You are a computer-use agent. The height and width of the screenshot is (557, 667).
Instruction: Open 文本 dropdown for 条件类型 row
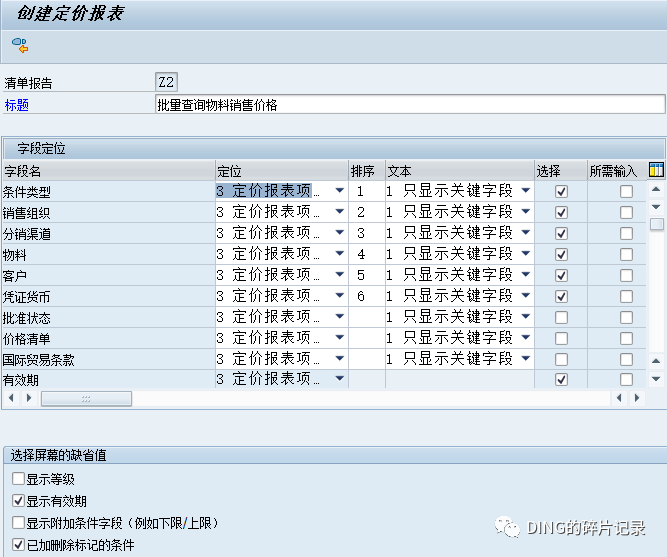(x=526, y=191)
